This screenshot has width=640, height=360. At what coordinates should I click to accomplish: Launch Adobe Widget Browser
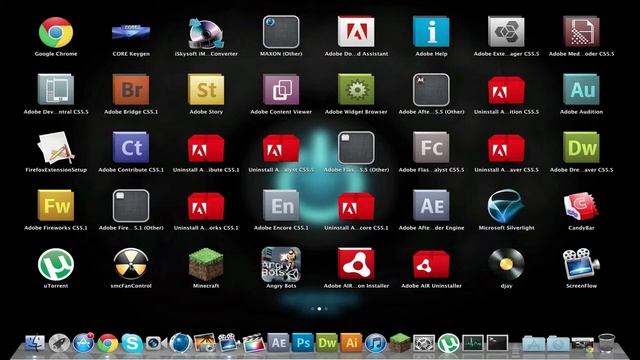coord(356,89)
